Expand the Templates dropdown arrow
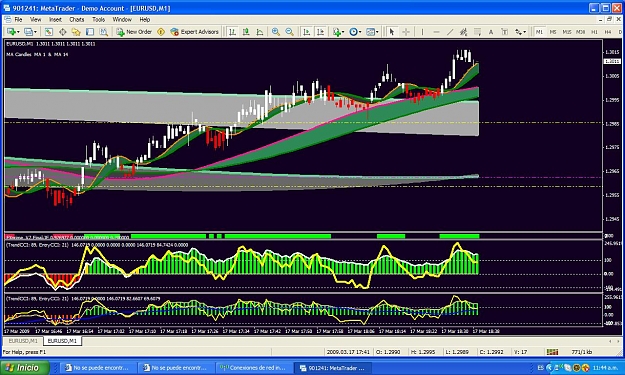Image resolution: width=625 pixels, height=375 pixels. pos(377,32)
